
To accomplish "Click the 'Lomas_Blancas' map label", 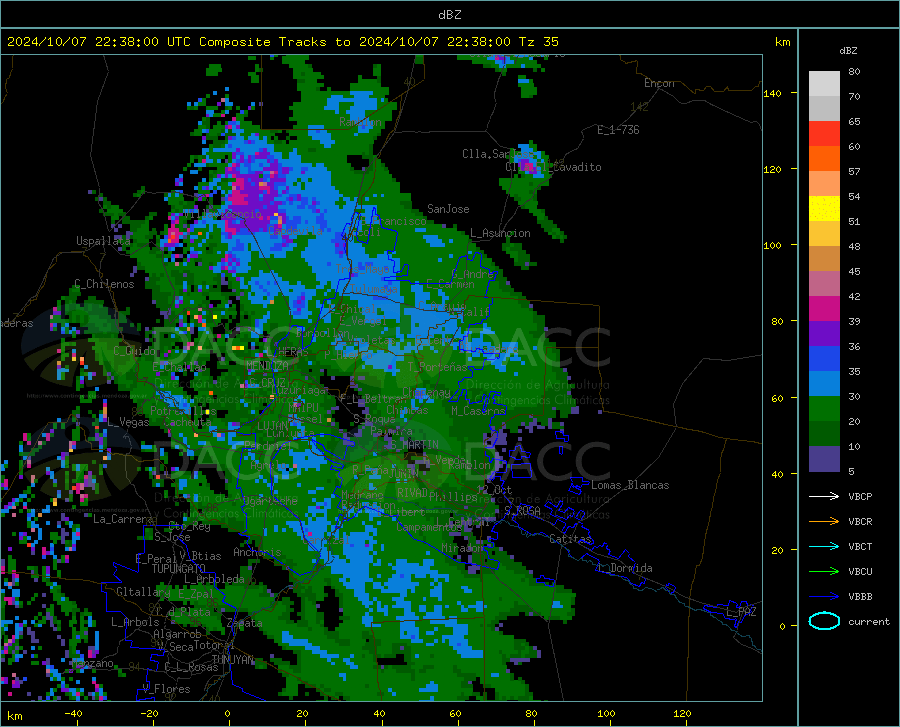I will (630, 485).
